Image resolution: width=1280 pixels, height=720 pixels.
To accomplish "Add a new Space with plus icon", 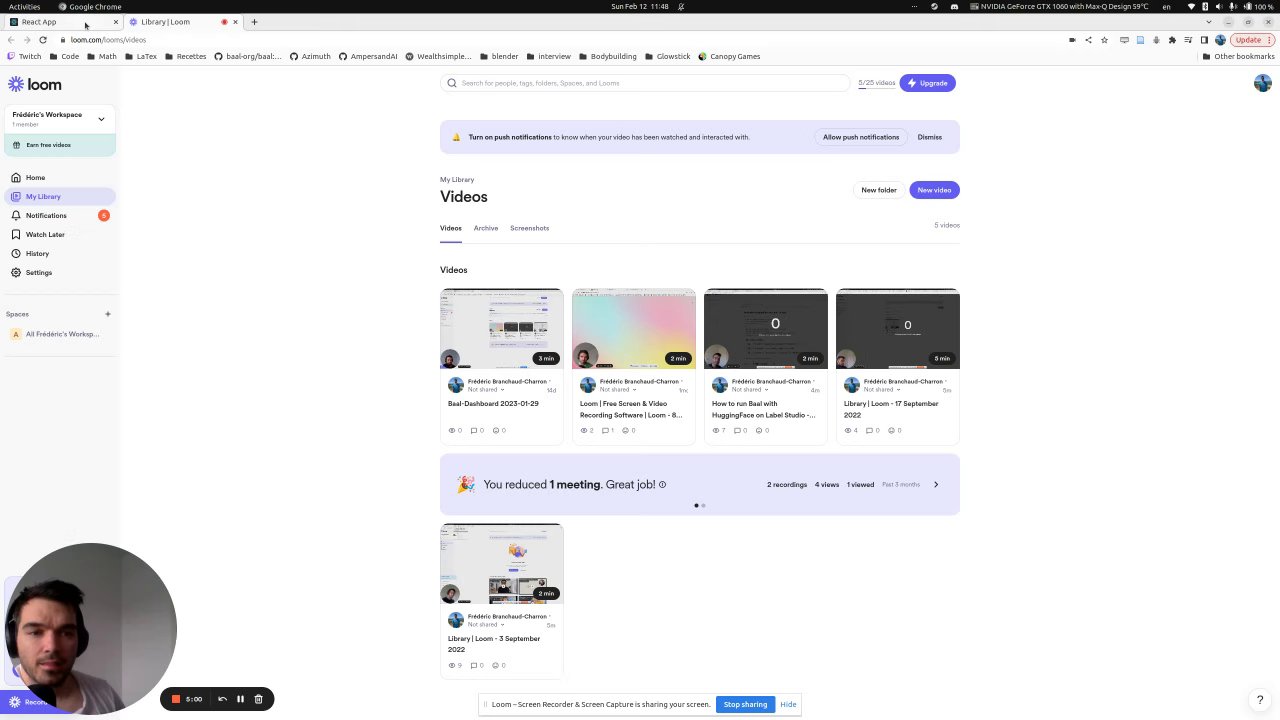I will [x=108, y=314].
